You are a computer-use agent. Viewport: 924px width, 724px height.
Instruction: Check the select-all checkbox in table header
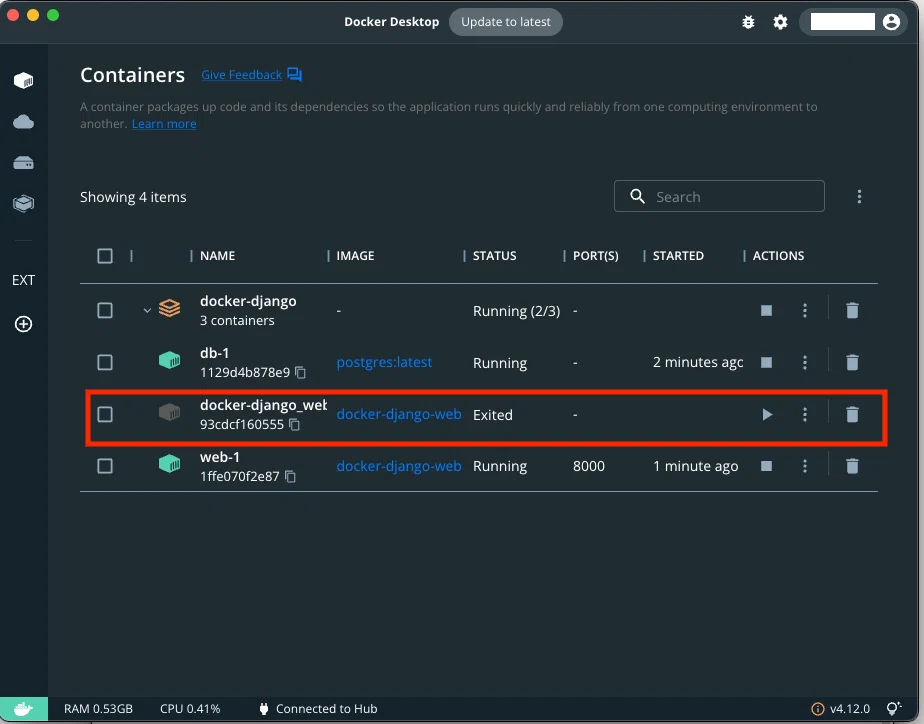[x=105, y=255]
